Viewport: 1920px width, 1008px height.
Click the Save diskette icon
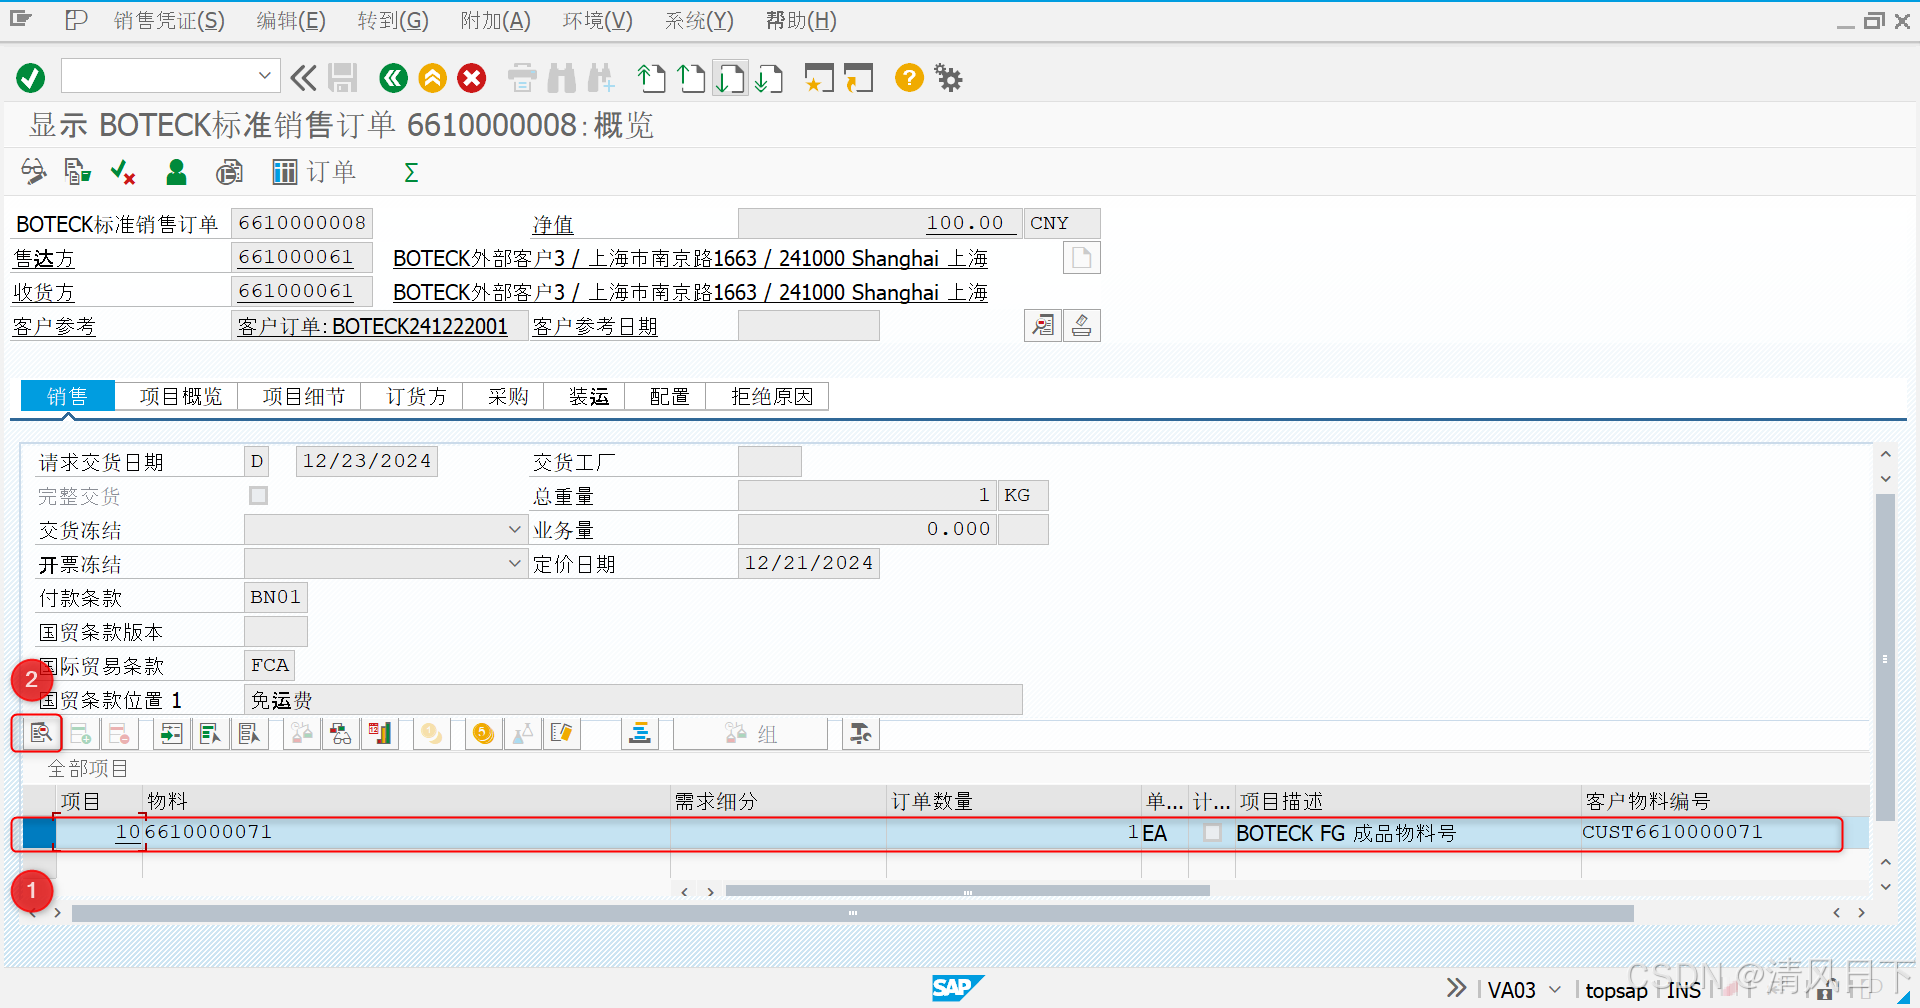pyautogui.click(x=343, y=78)
